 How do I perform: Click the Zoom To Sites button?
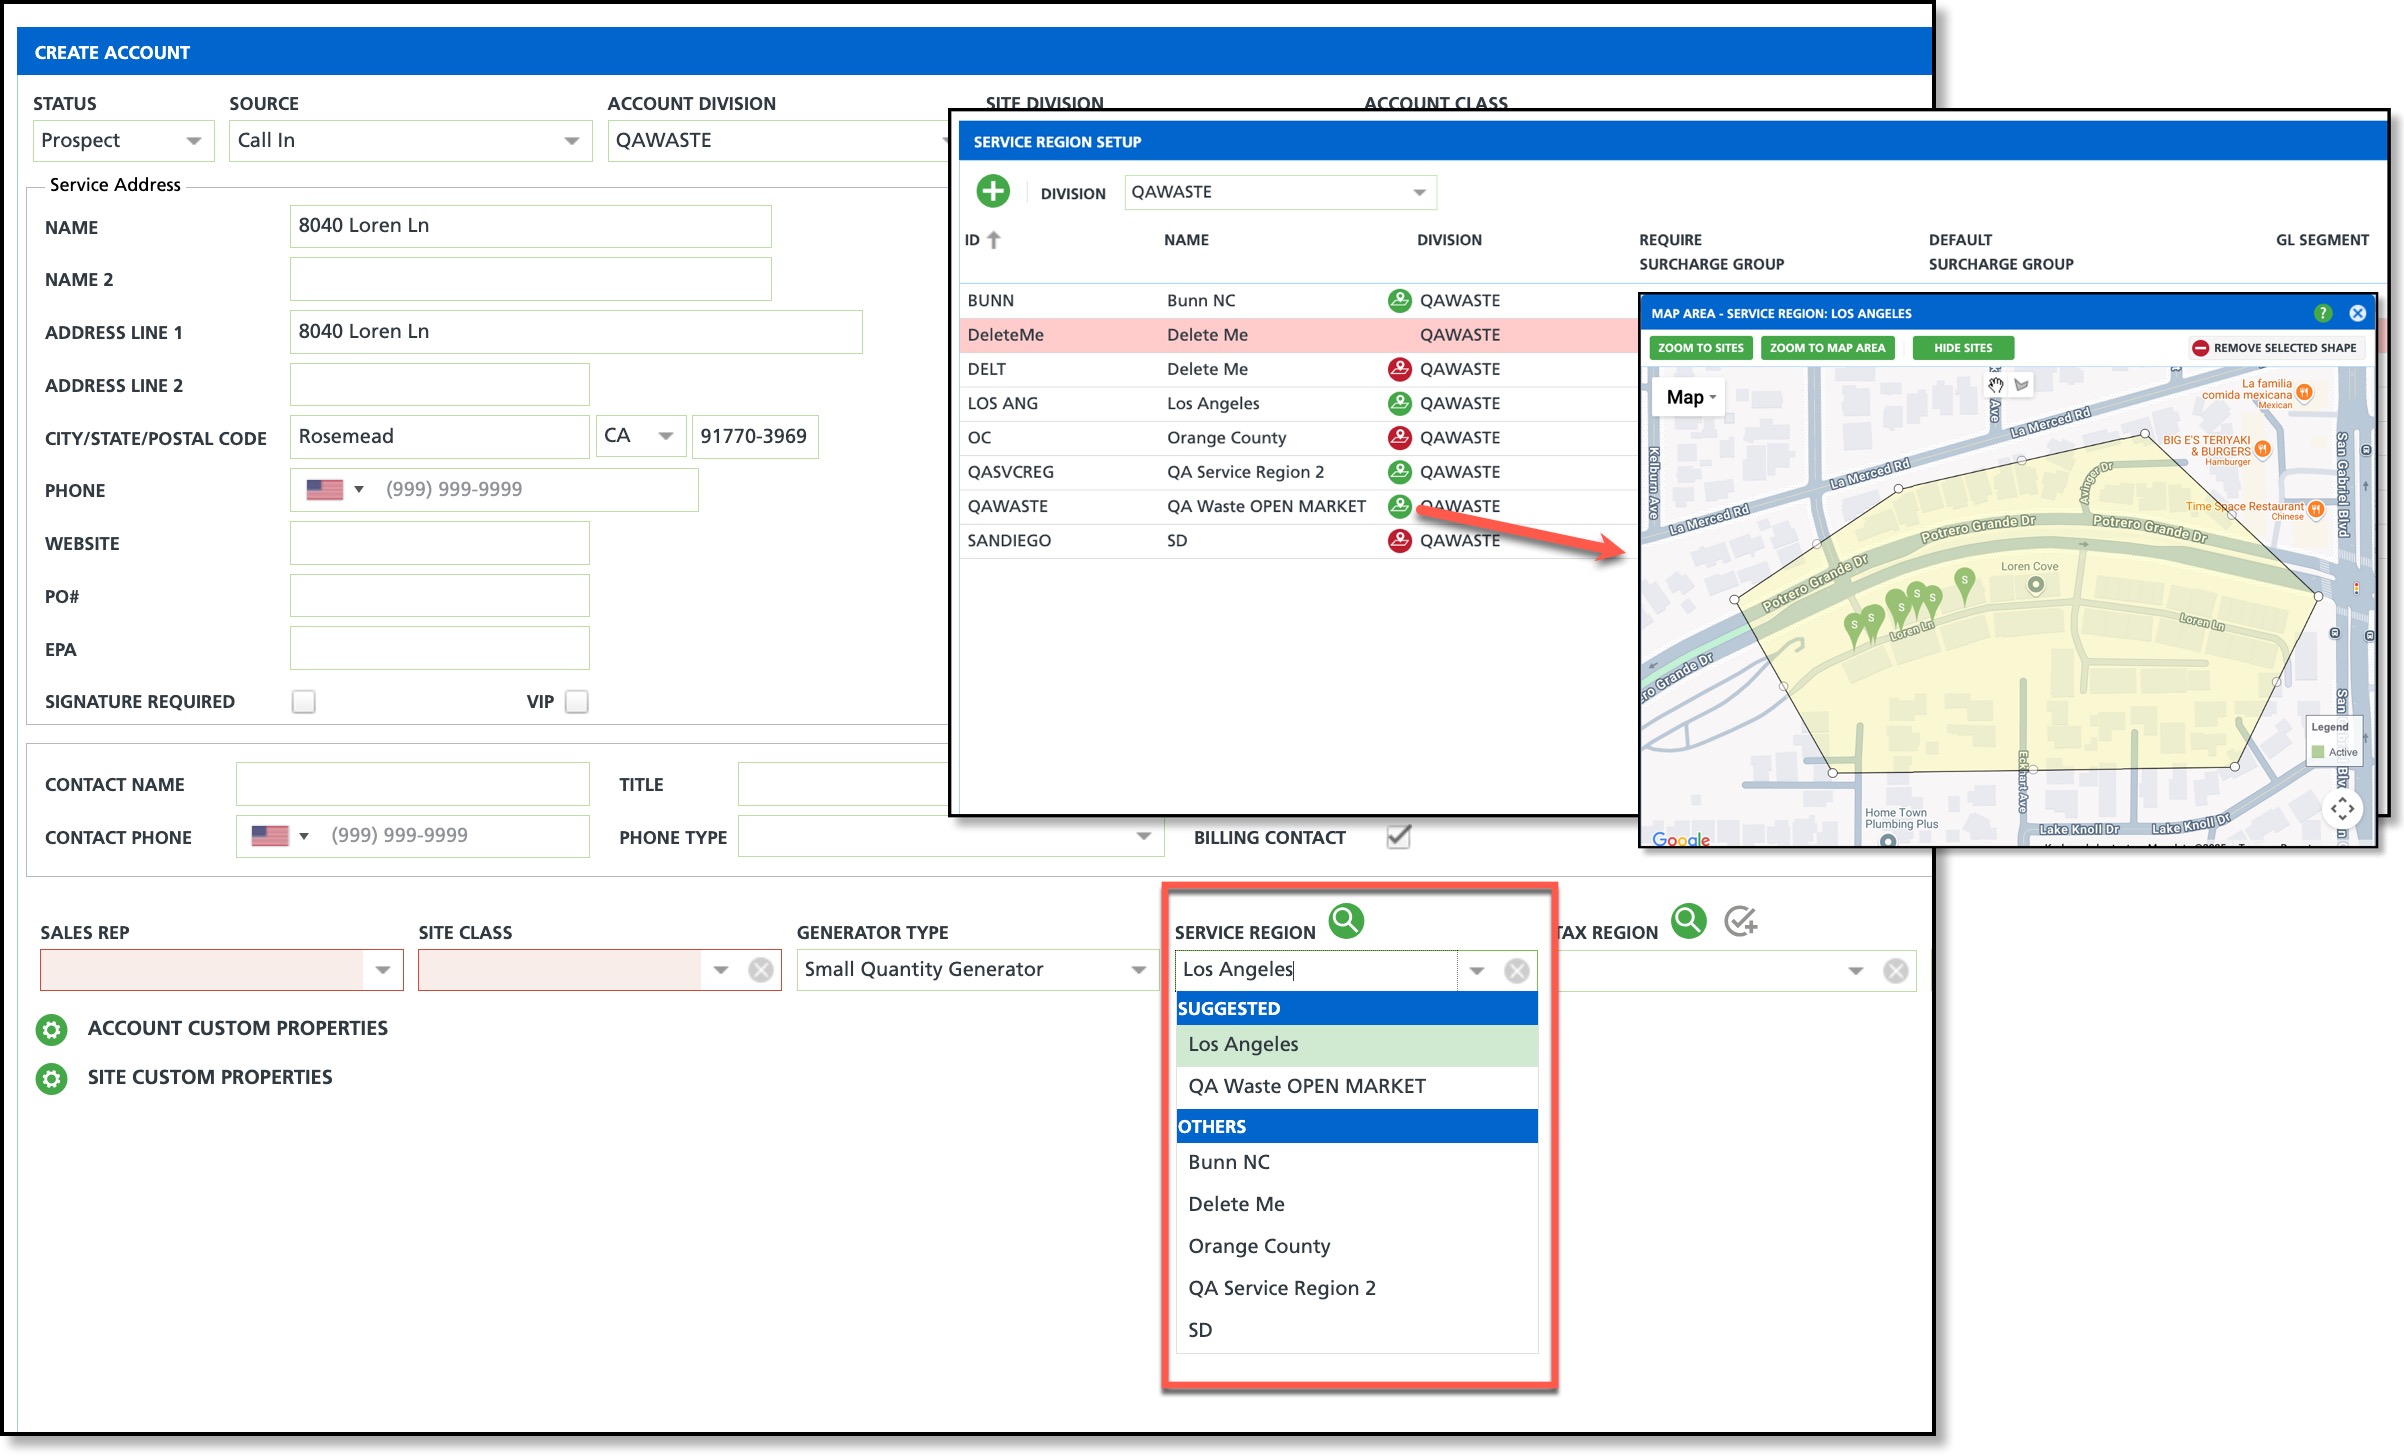coord(1700,348)
